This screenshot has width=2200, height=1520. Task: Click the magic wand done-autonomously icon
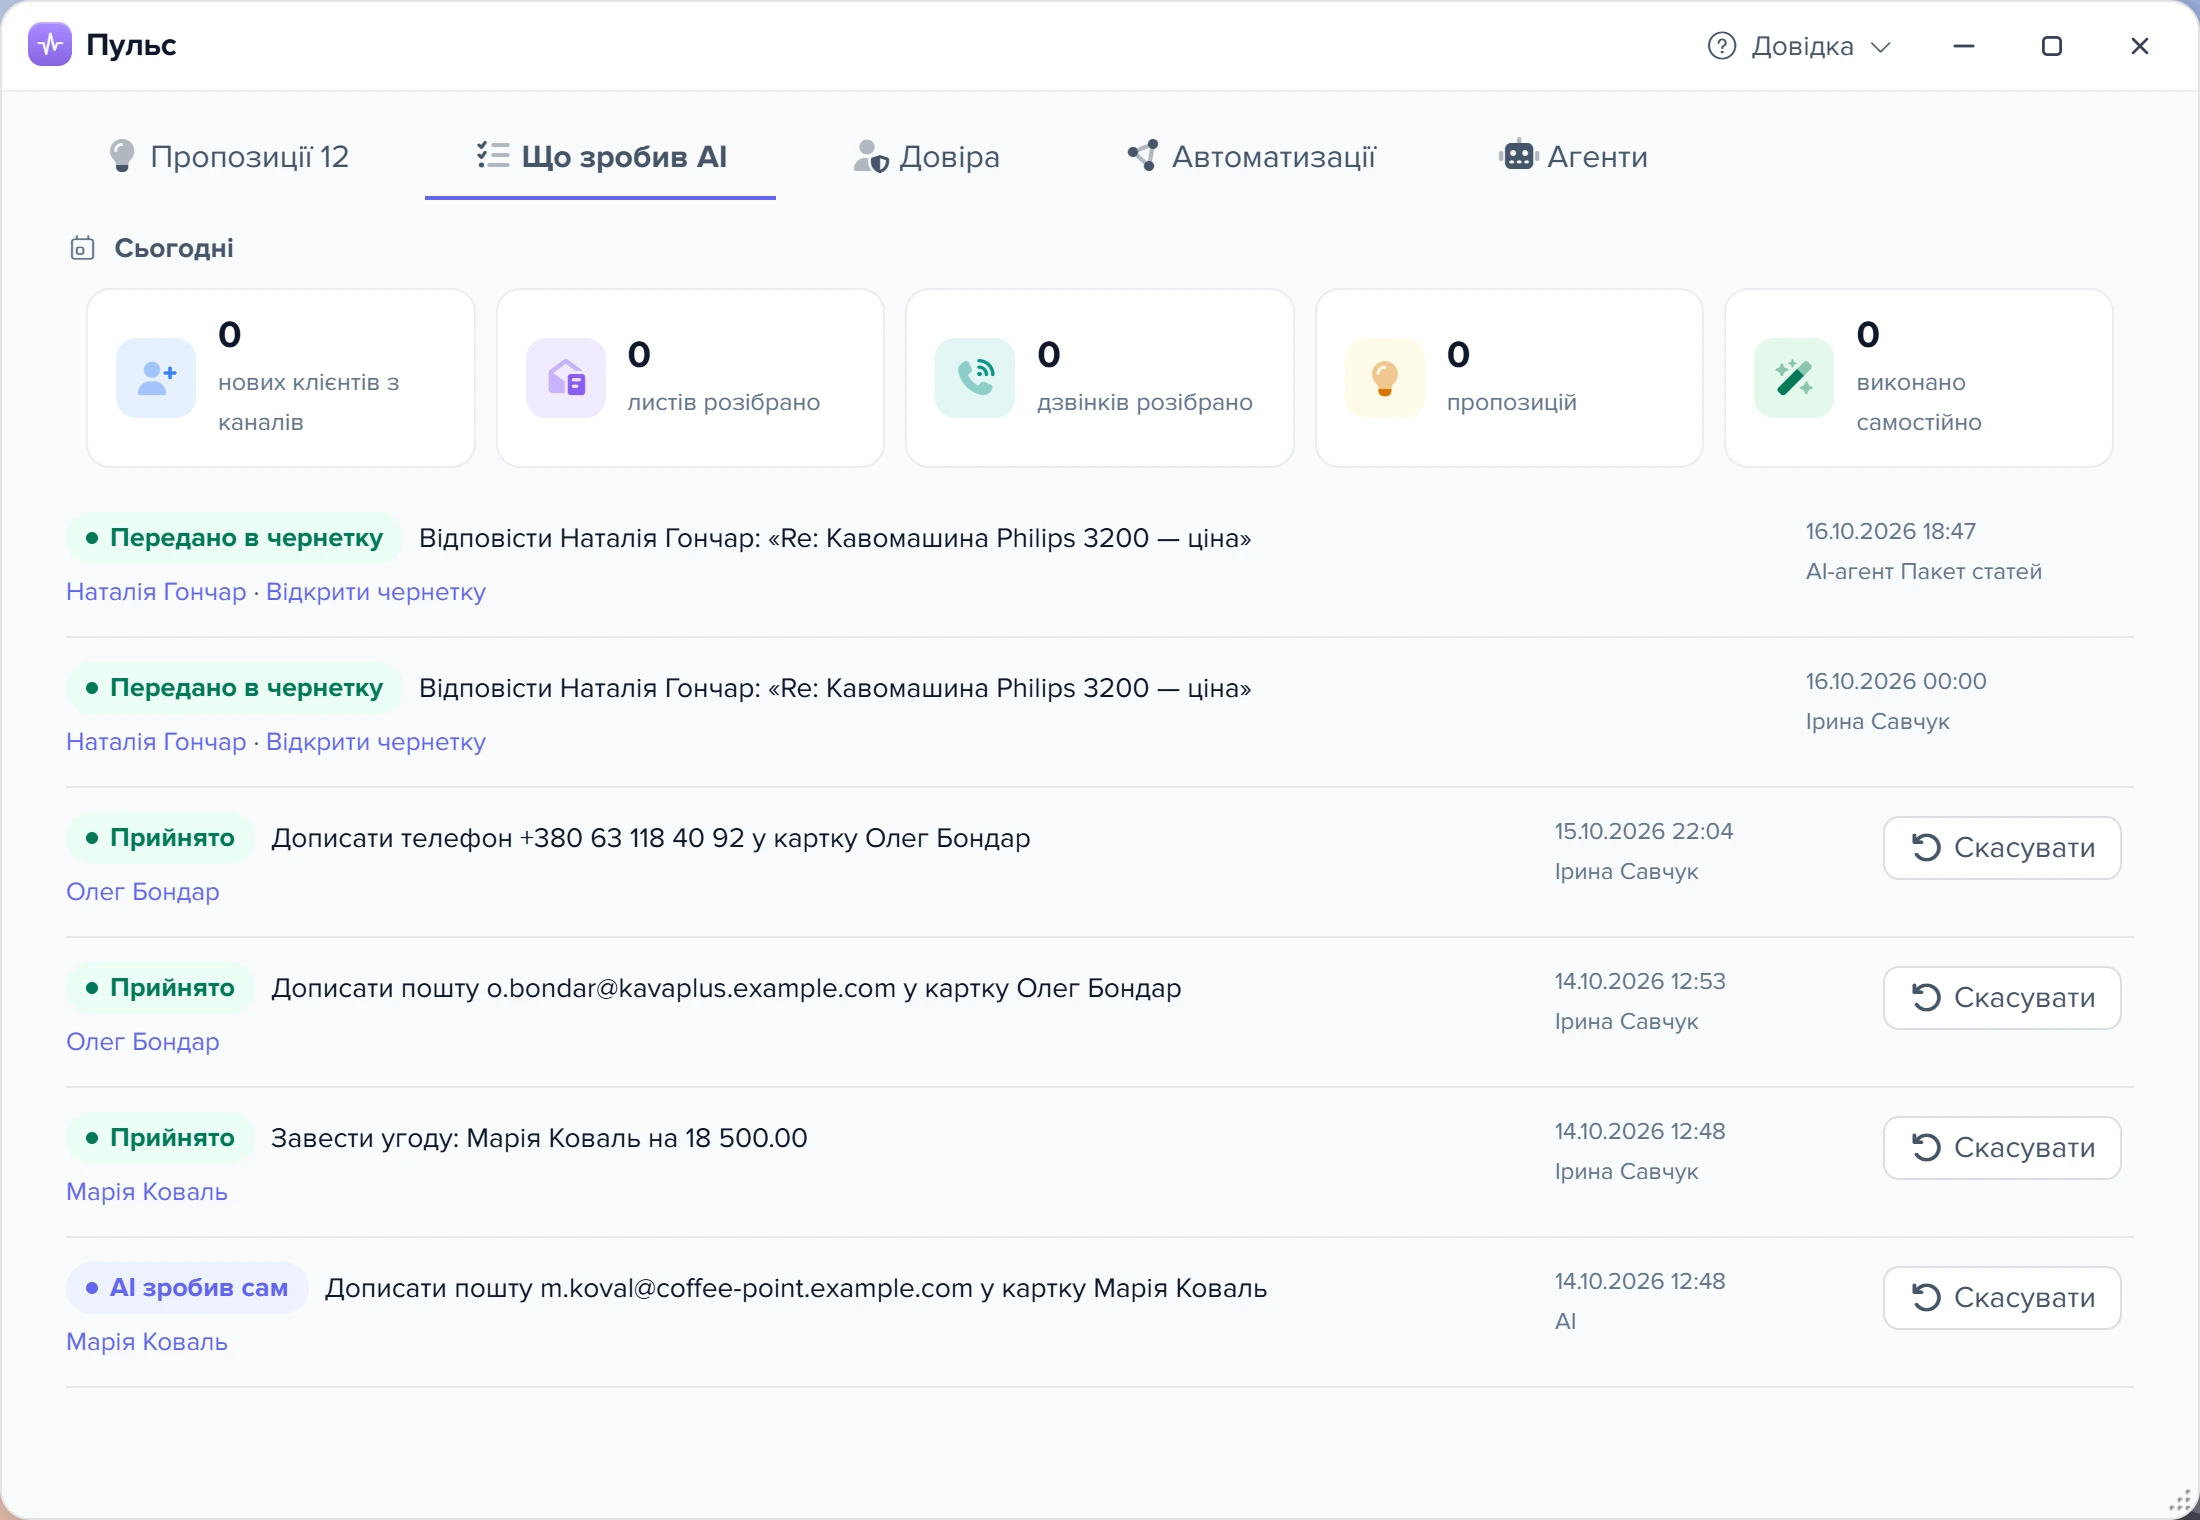coord(1794,378)
